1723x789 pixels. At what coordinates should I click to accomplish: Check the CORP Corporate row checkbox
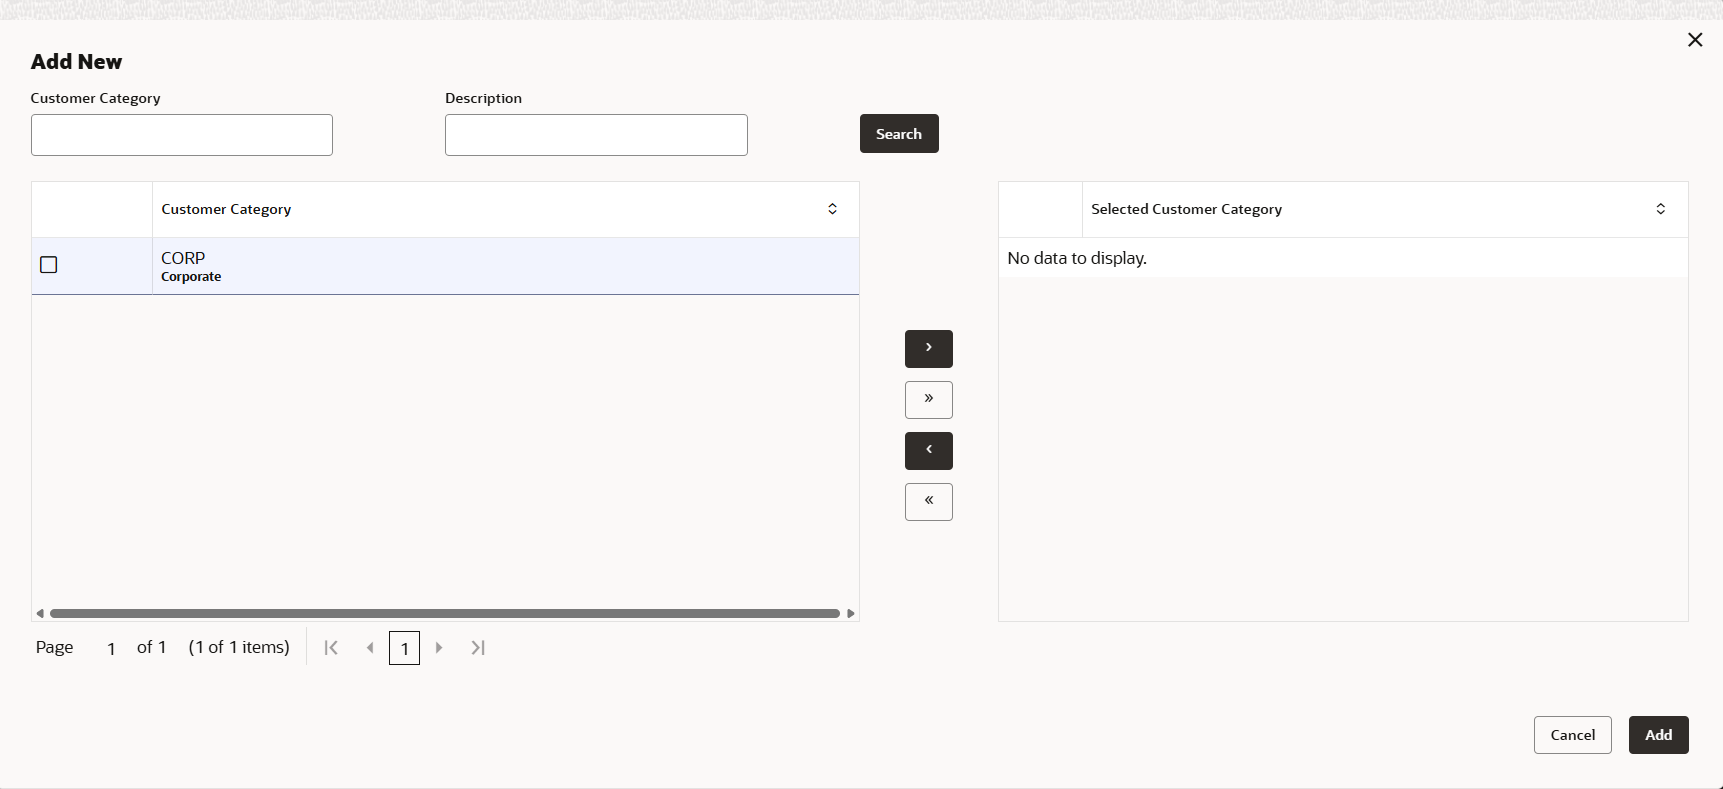(49, 265)
